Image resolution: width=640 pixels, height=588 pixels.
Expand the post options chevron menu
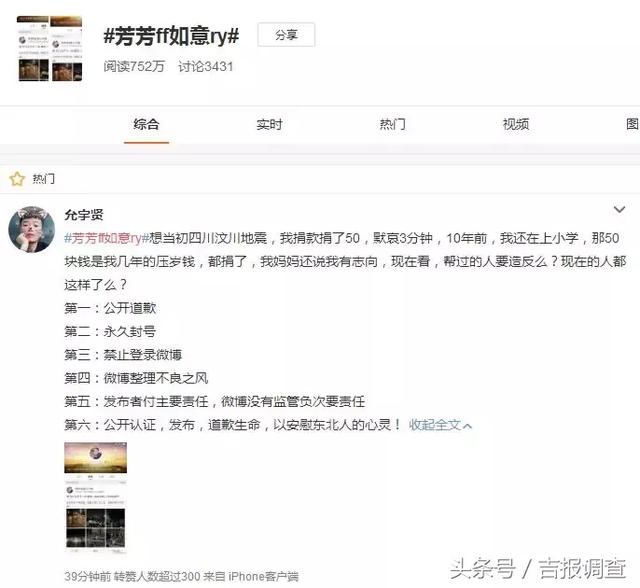(x=619, y=210)
